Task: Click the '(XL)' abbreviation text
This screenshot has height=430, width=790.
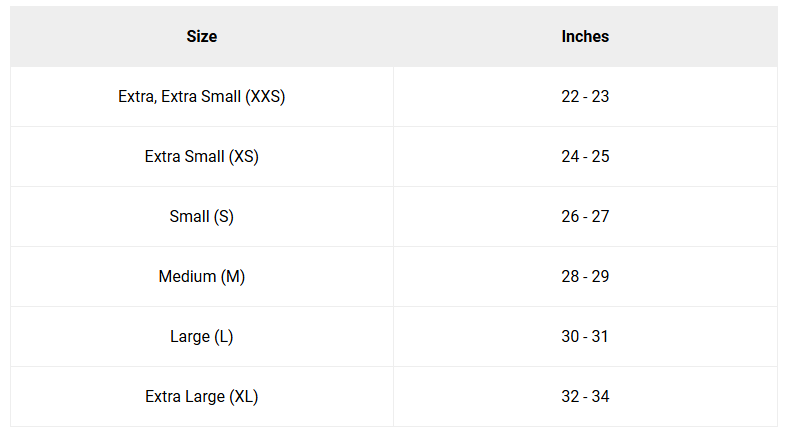Action: [244, 397]
